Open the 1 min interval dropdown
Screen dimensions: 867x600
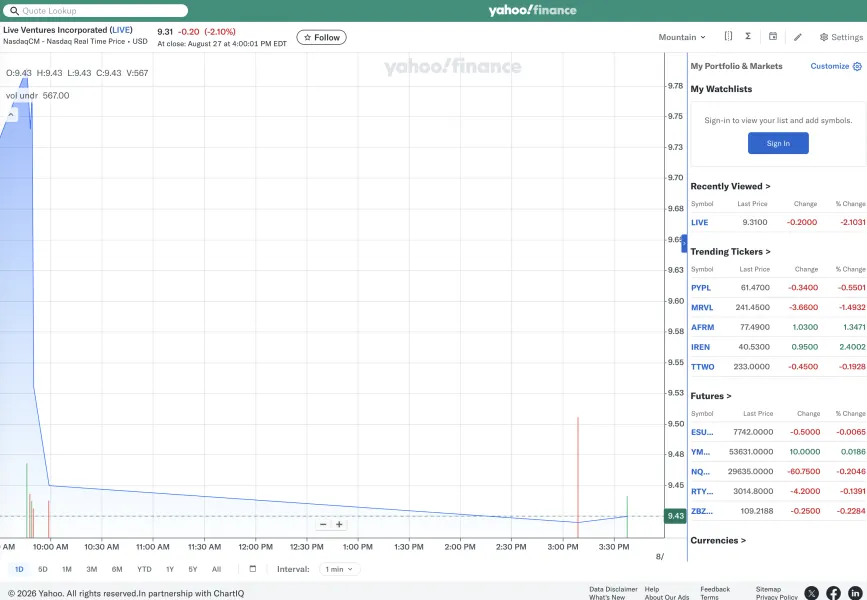(x=340, y=569)
